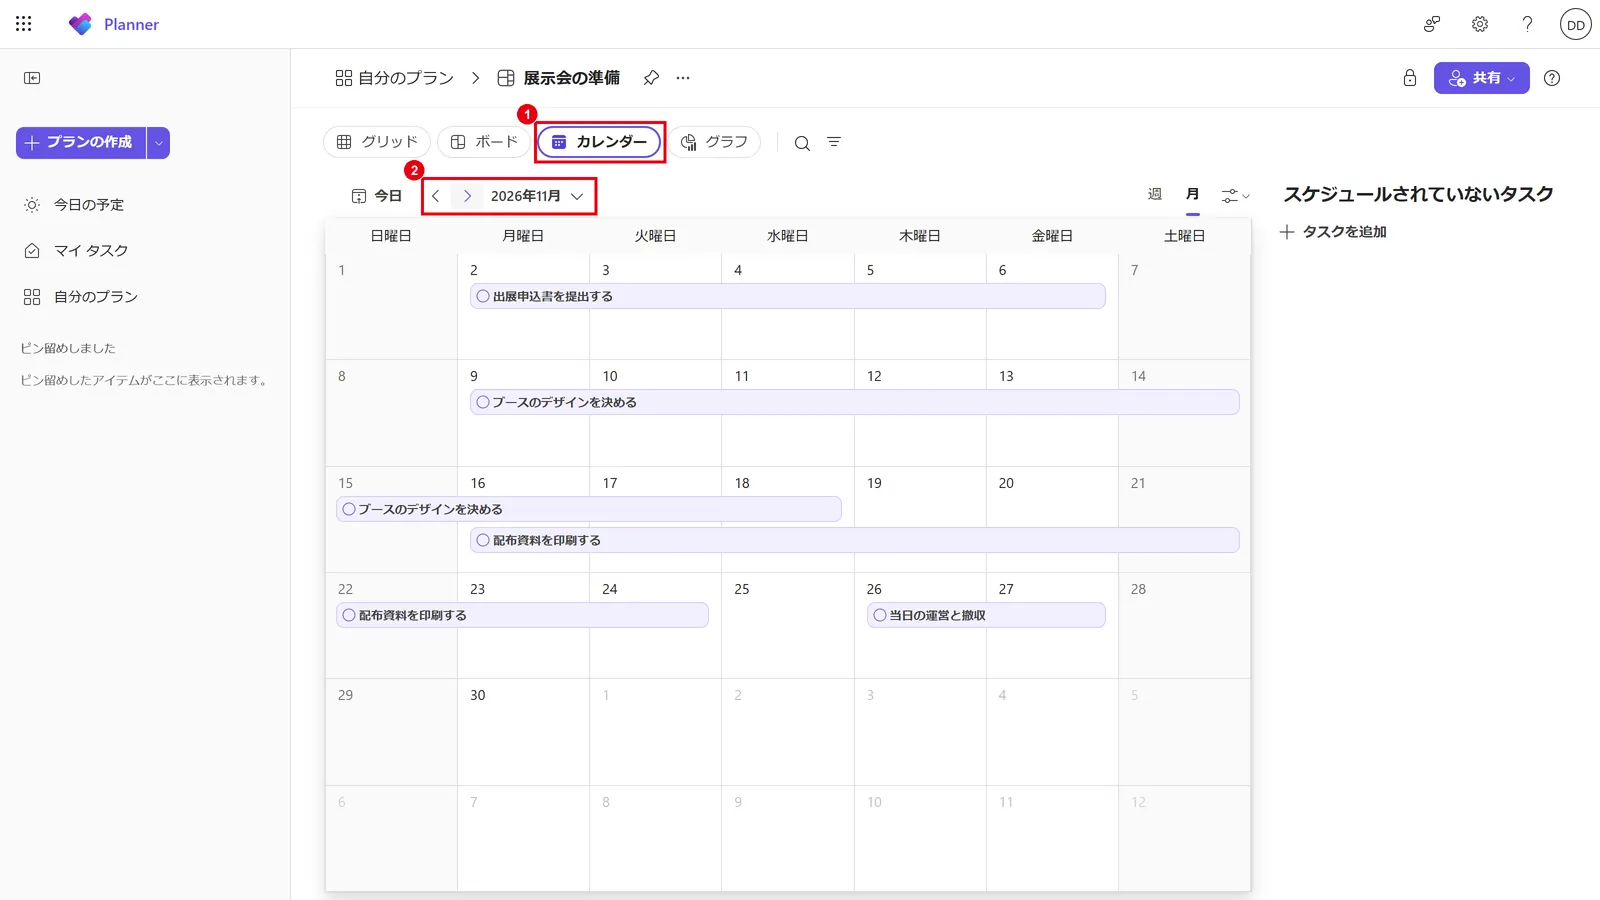Jump to 今日 in calendar

pyautogui.click(x=377, y=196)
